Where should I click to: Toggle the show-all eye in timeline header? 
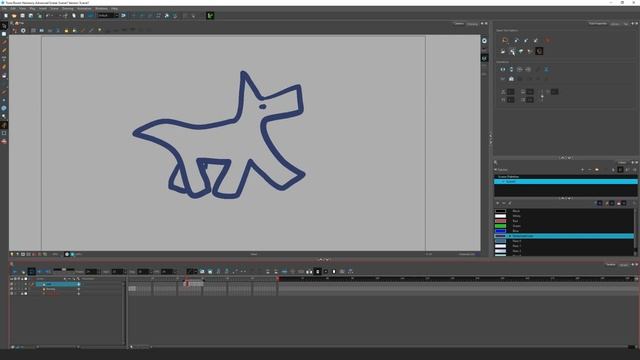[11, 279]
